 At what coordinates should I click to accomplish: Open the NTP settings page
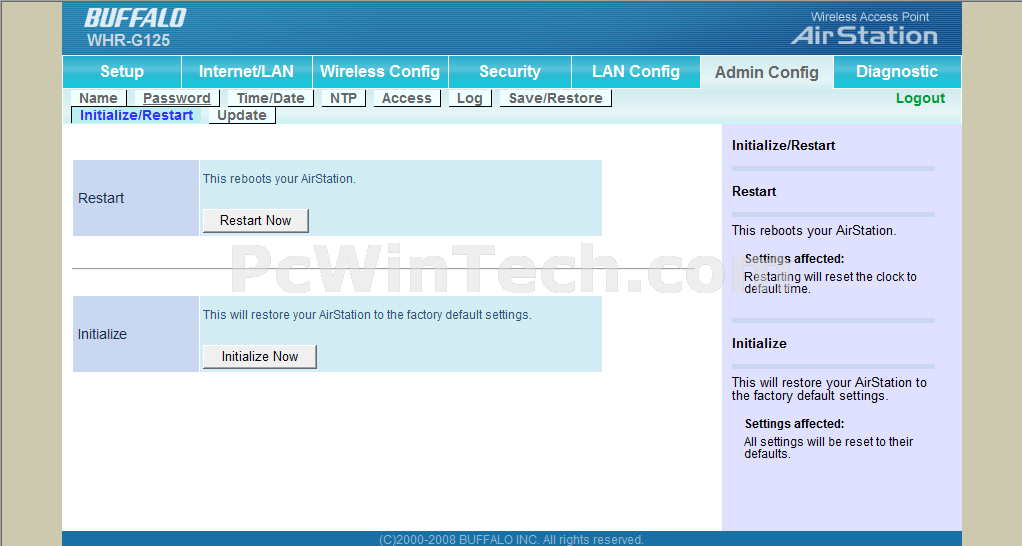point(343,98)
